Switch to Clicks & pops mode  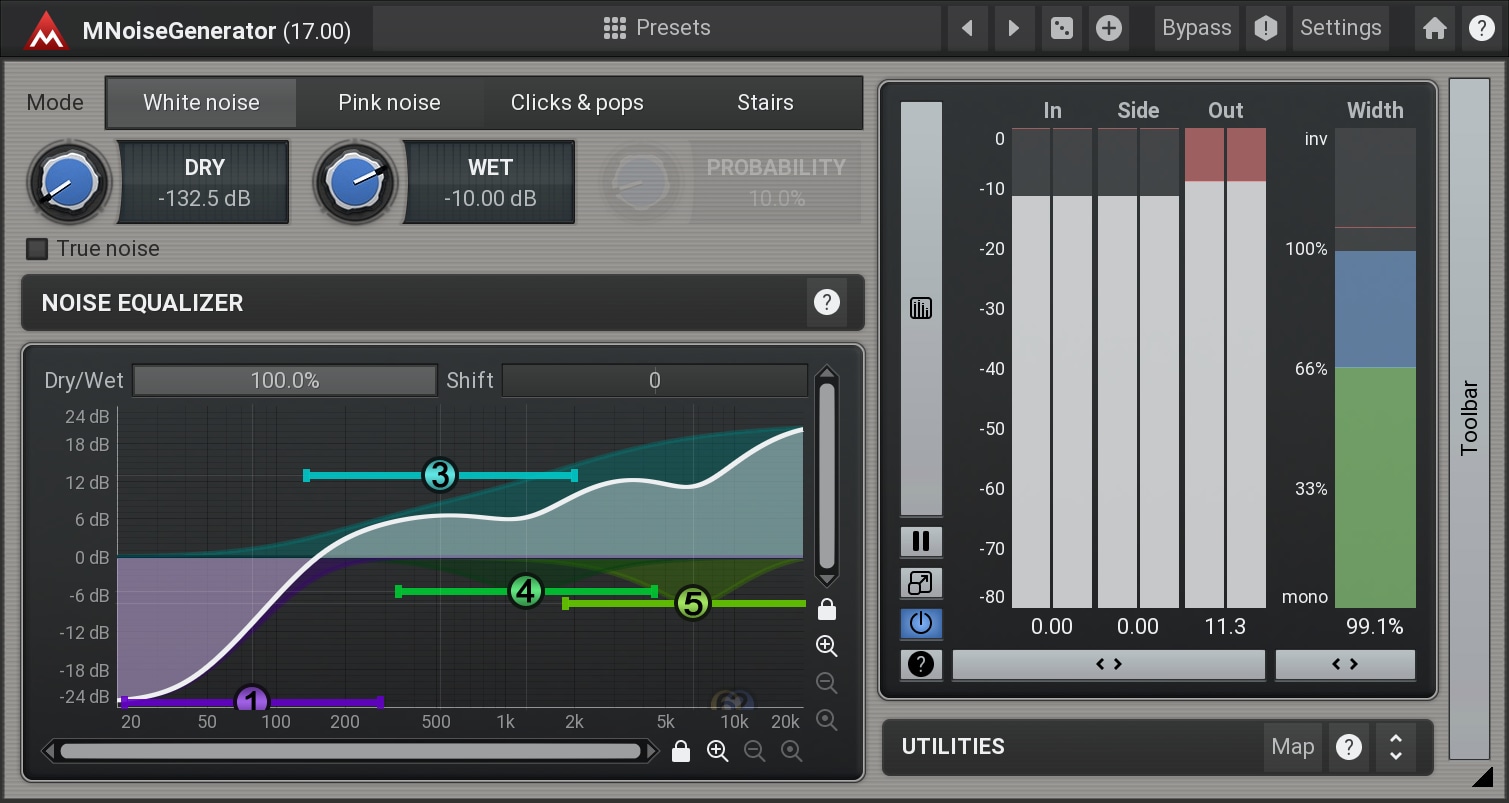coord(577,103)
